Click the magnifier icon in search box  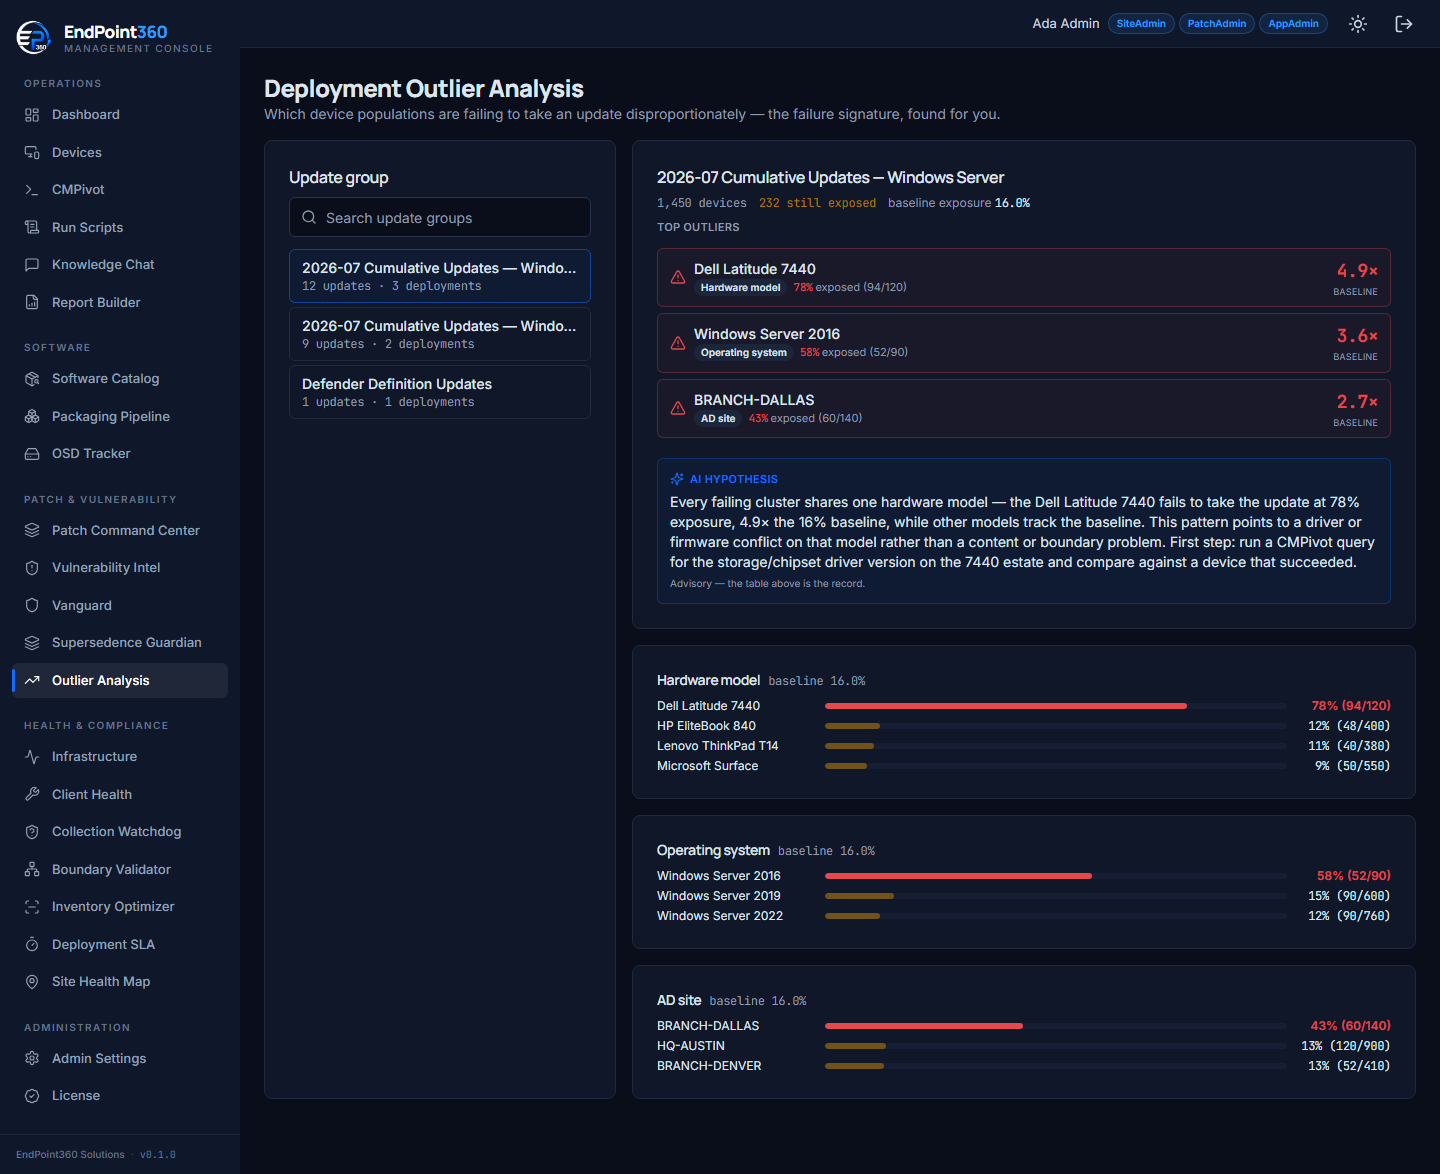pyautogui.click(x=309, y=218)
